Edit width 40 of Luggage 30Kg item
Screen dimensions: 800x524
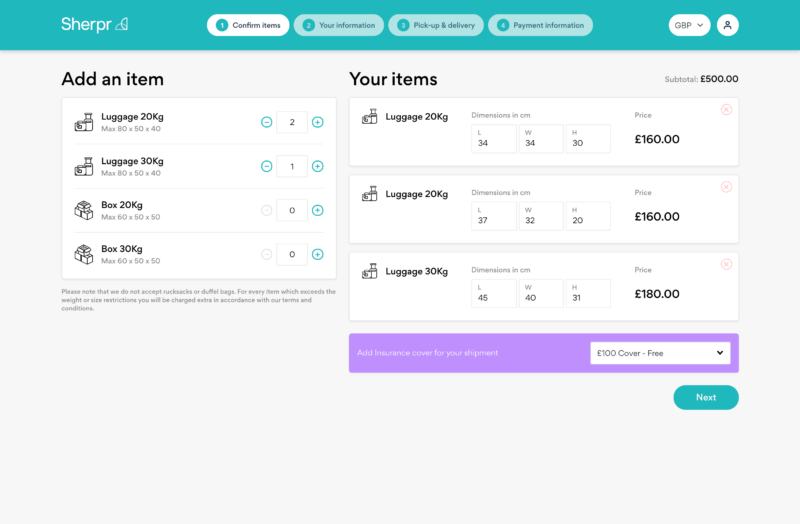(541, 293)
